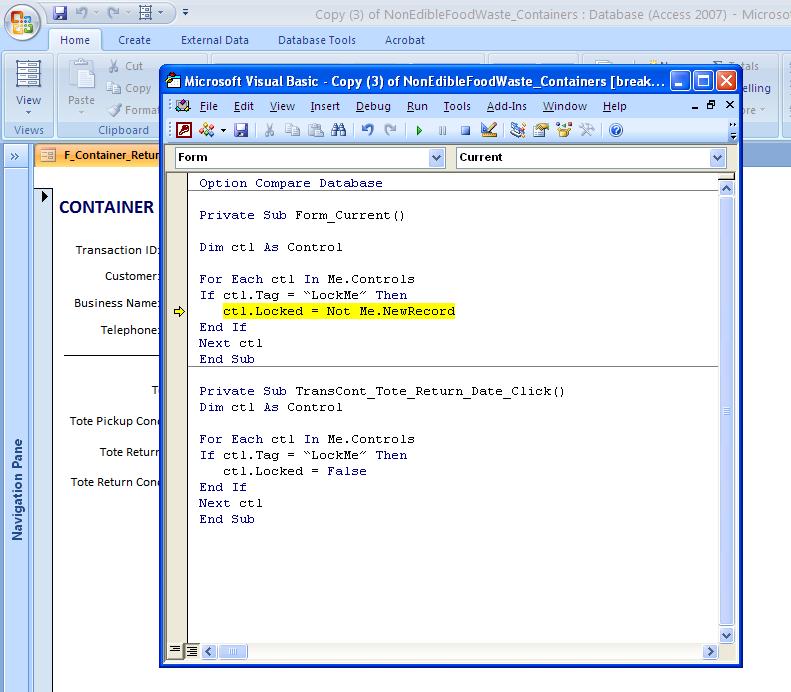Open the Add-Ins menu
The width and height of the screenshot is (791, 692).
(x=506, y=106)
